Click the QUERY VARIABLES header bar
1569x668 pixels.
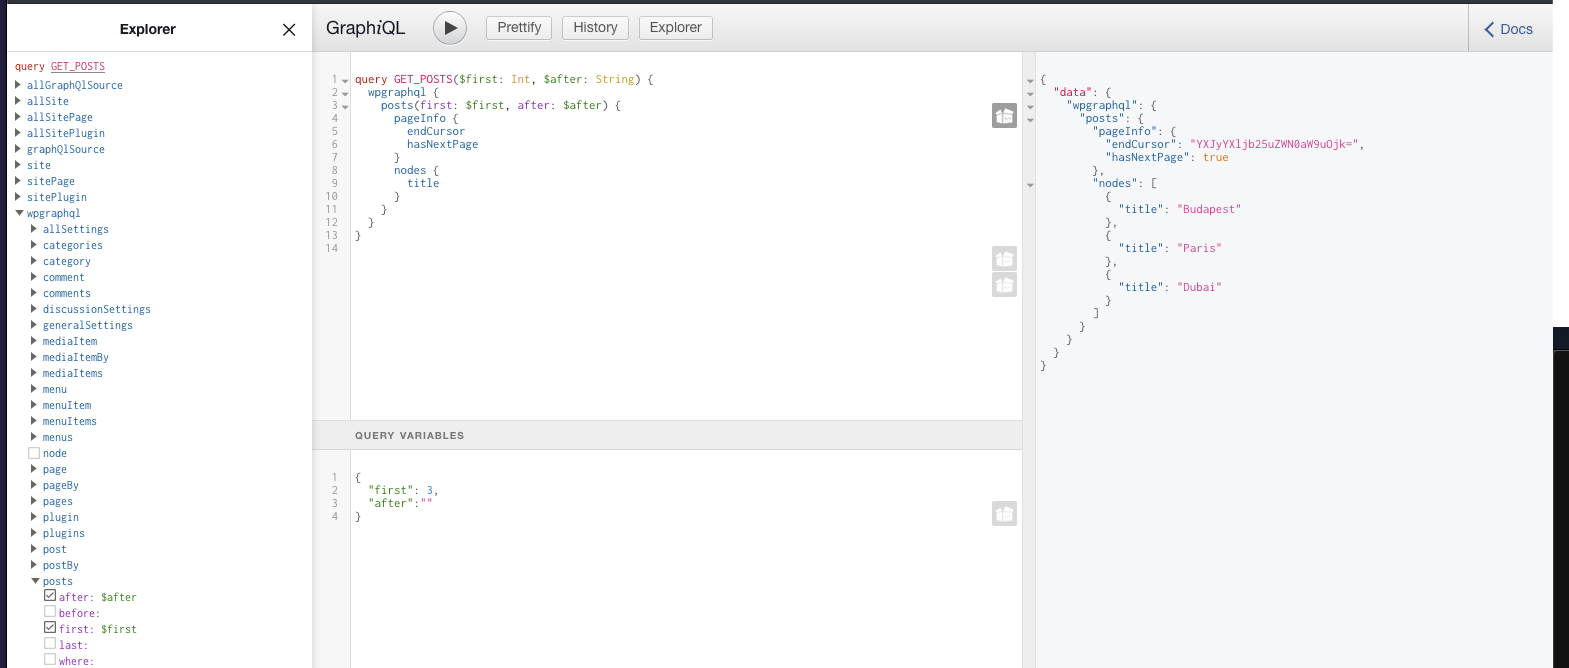667,435
